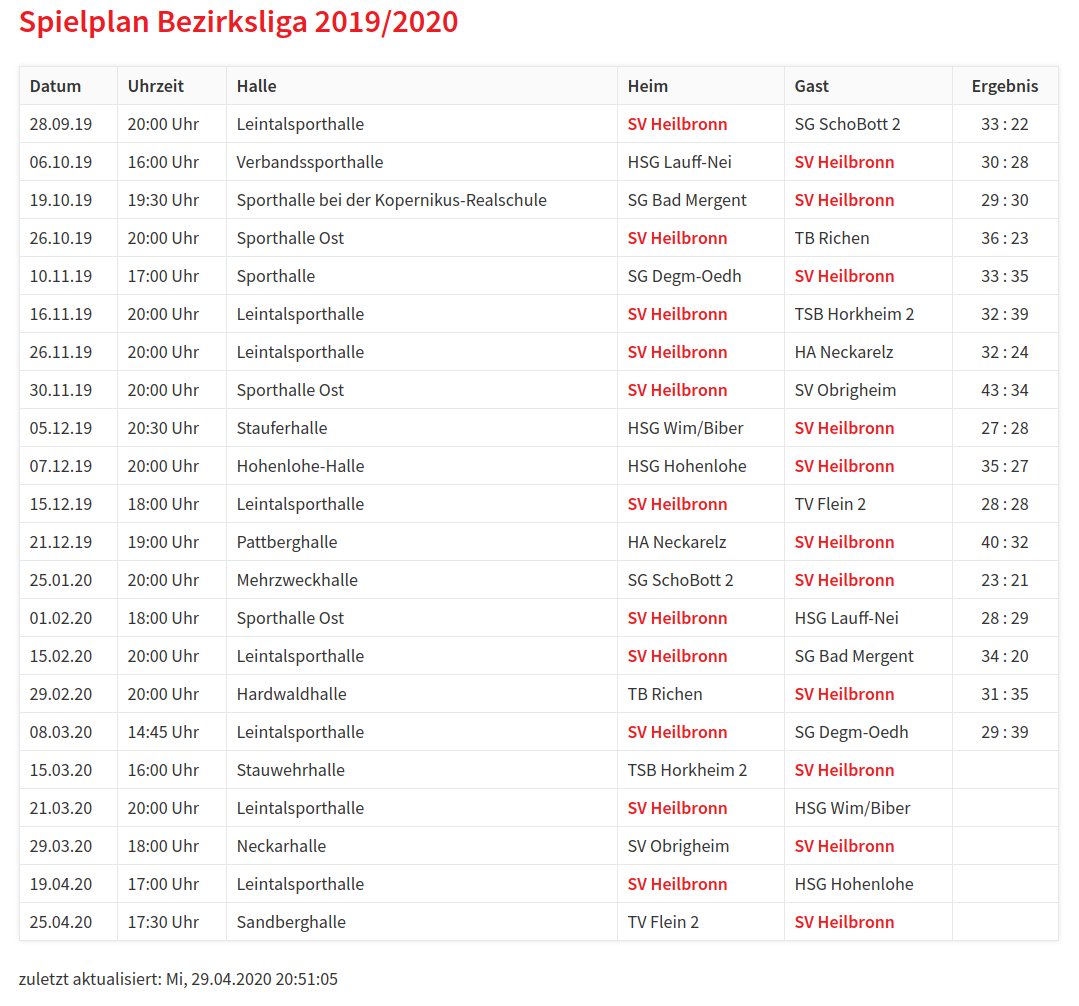The height and width of the screenshot is (1006, 1079).
Task: Click SV Heilbronn in the 28.09.19 row
Action: (x=677, y=124)
